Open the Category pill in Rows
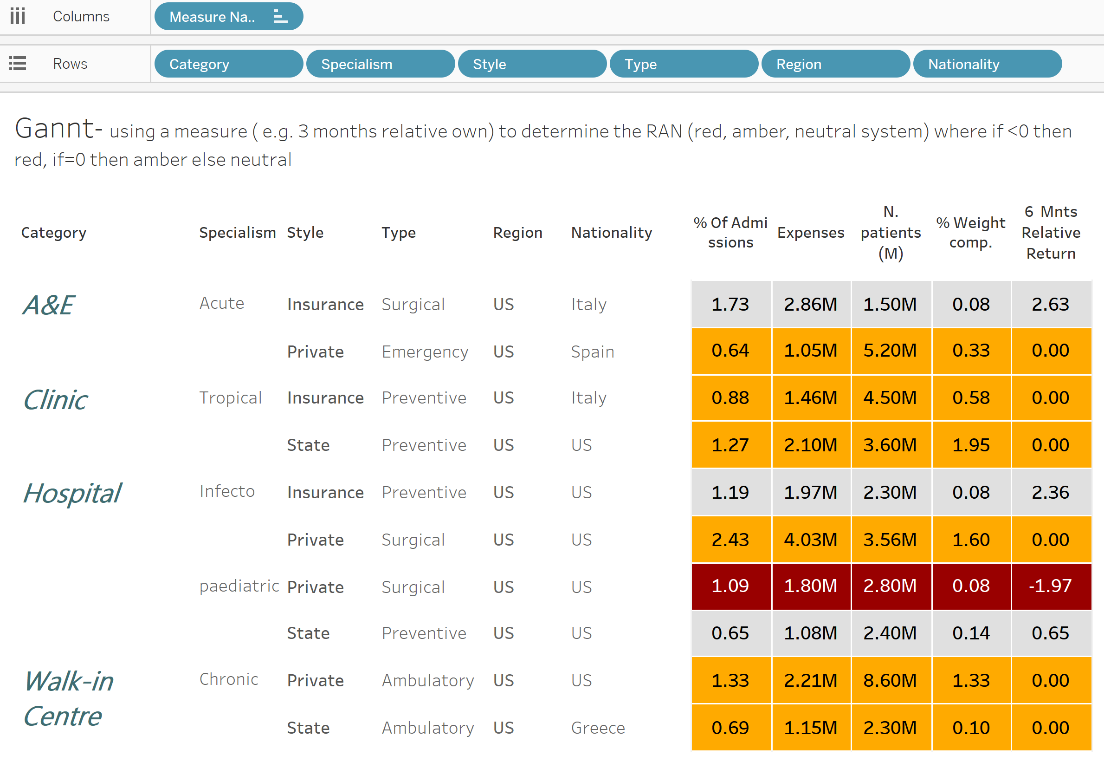This screenshot has height=762, width=1104. click(228, 64)
